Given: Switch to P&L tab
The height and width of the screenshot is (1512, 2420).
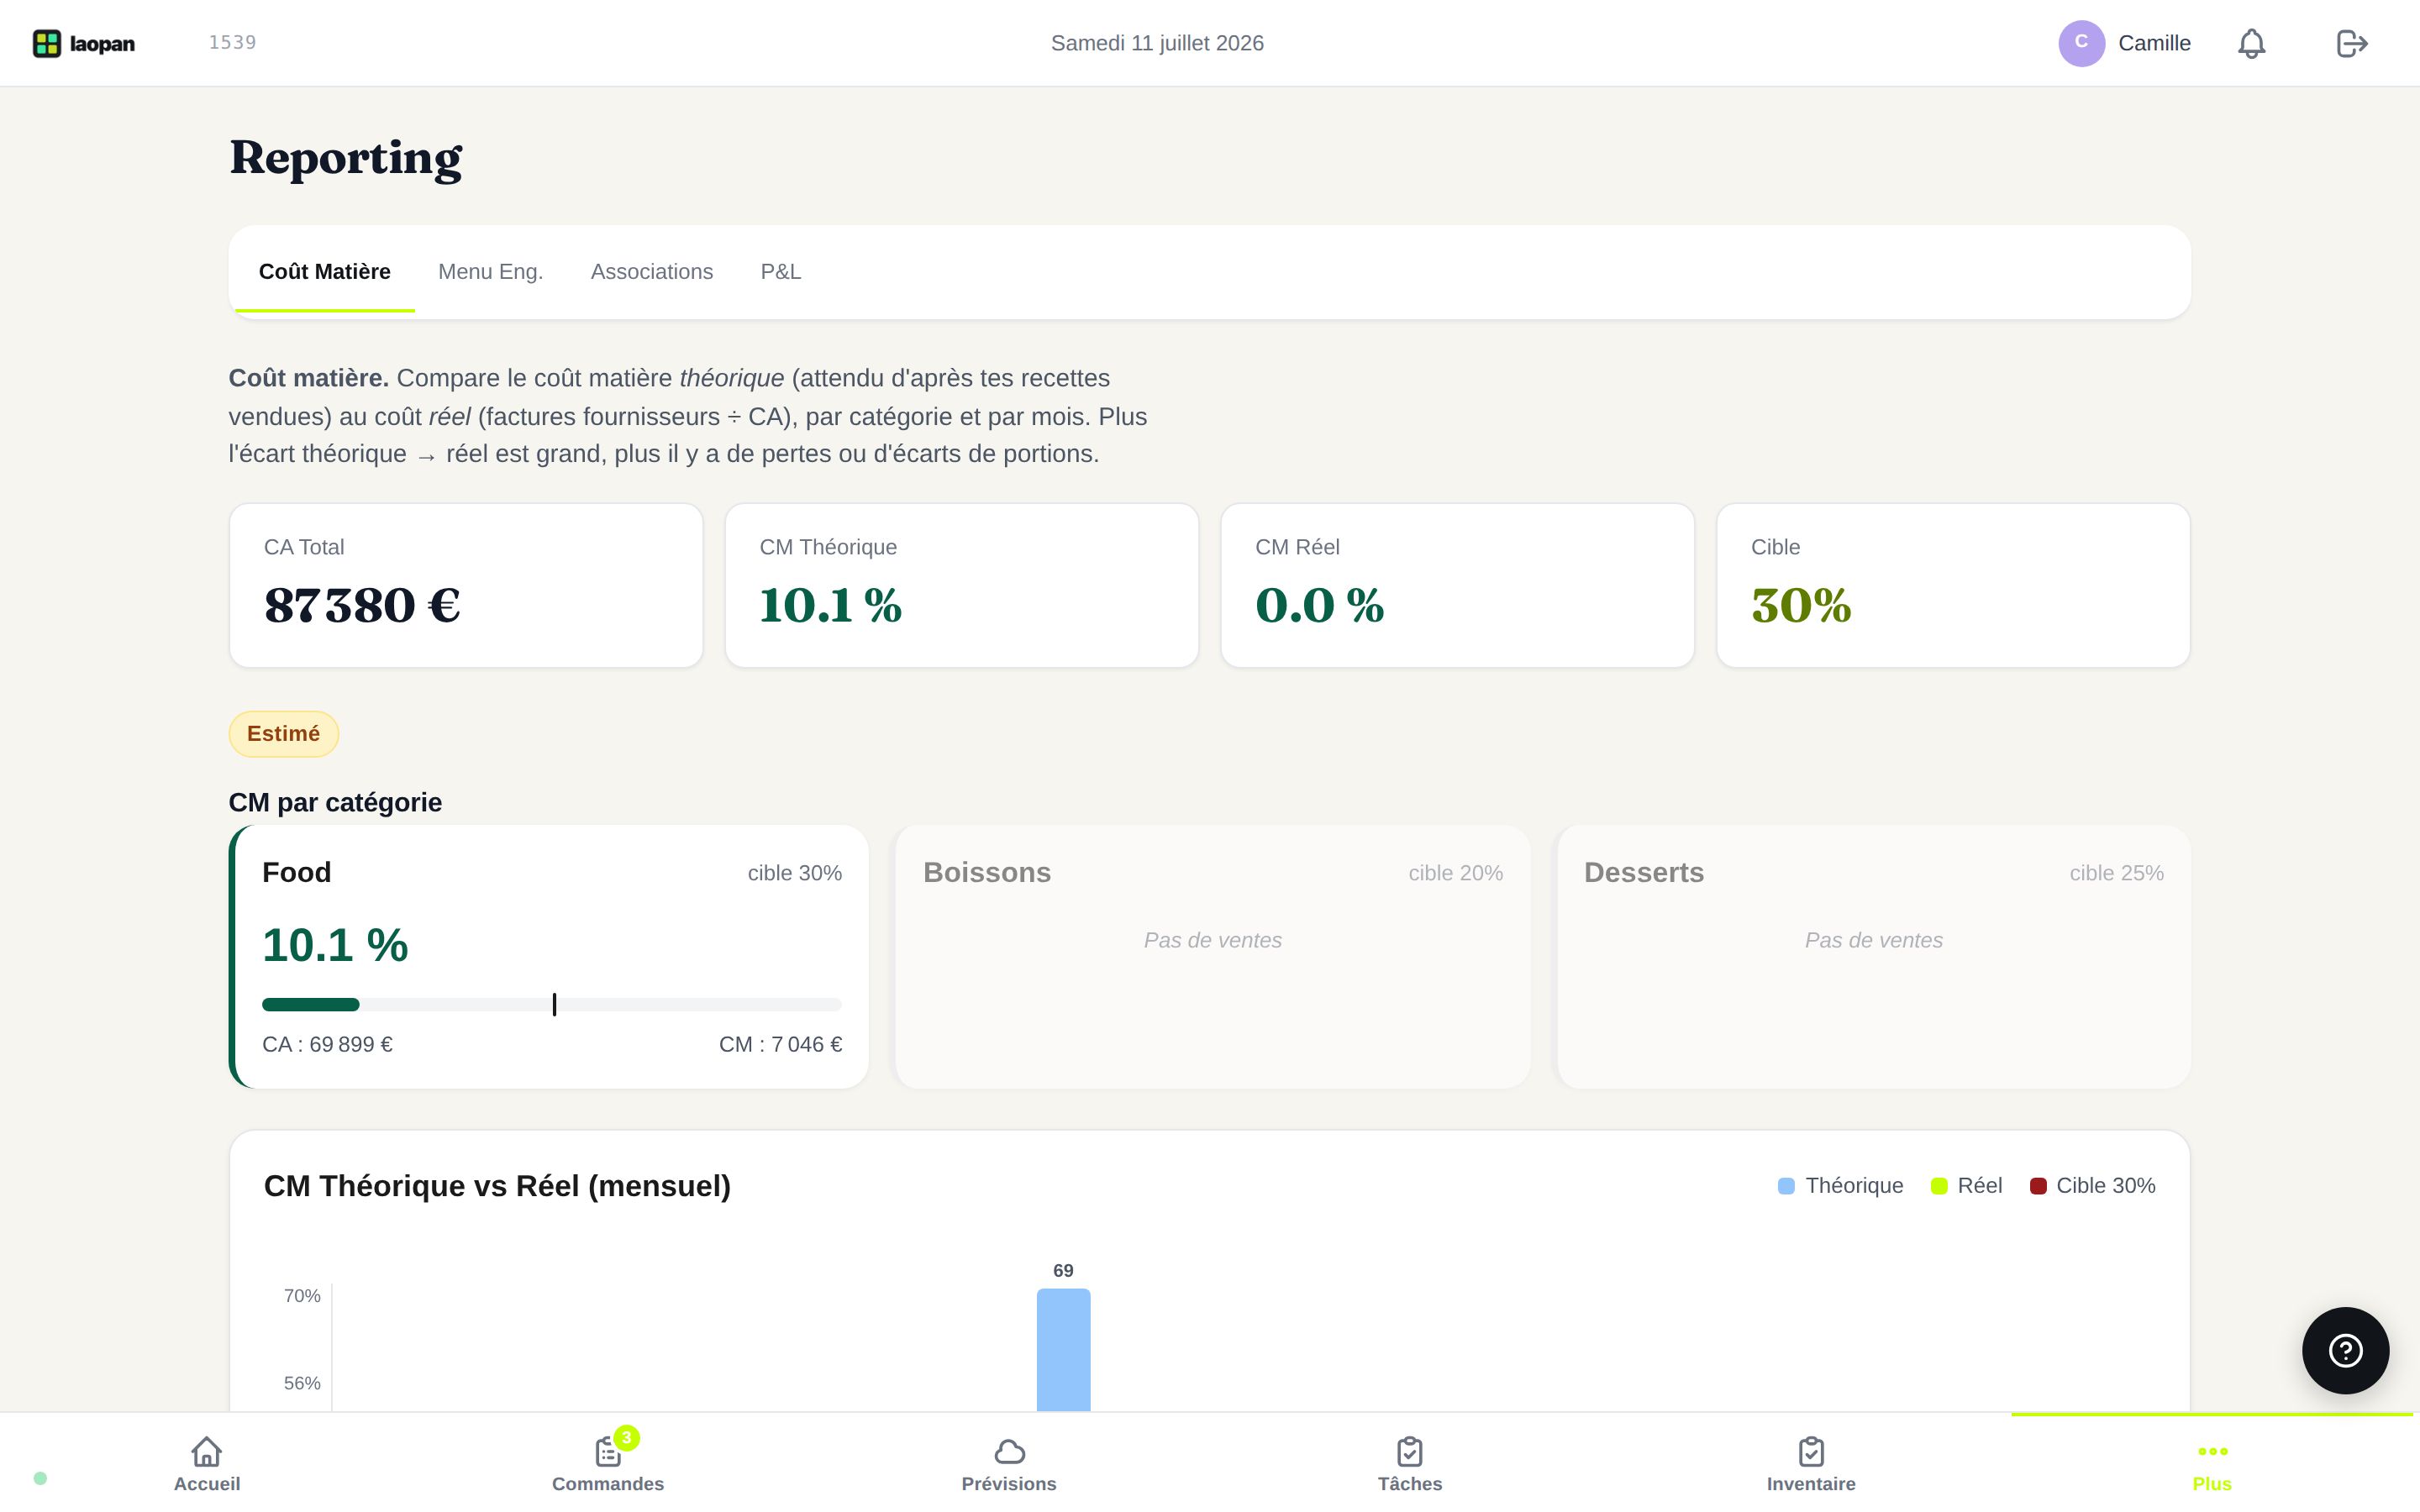Looking at the screenshot, I should tap(781, 272).
